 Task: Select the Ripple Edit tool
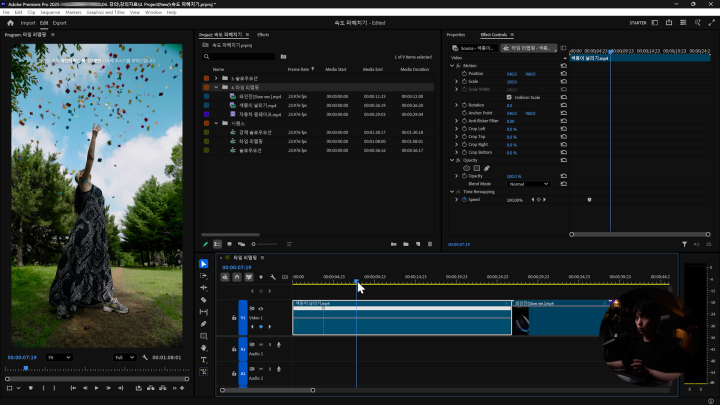point(204,288)
